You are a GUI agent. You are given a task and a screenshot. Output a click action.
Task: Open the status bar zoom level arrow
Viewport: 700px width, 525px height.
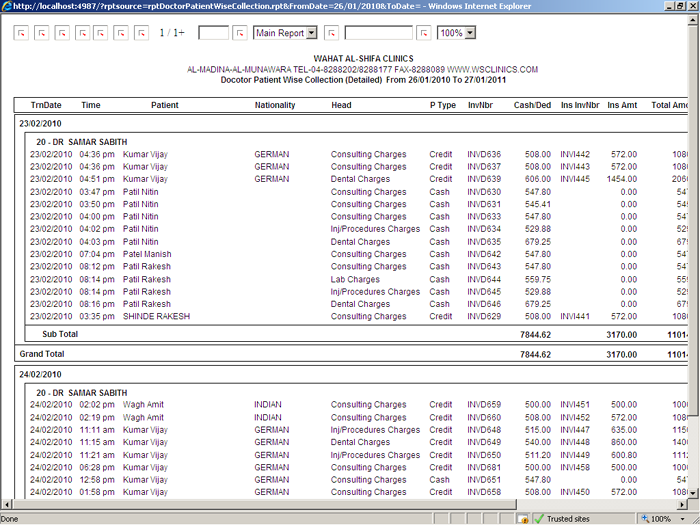coord(683,519)
